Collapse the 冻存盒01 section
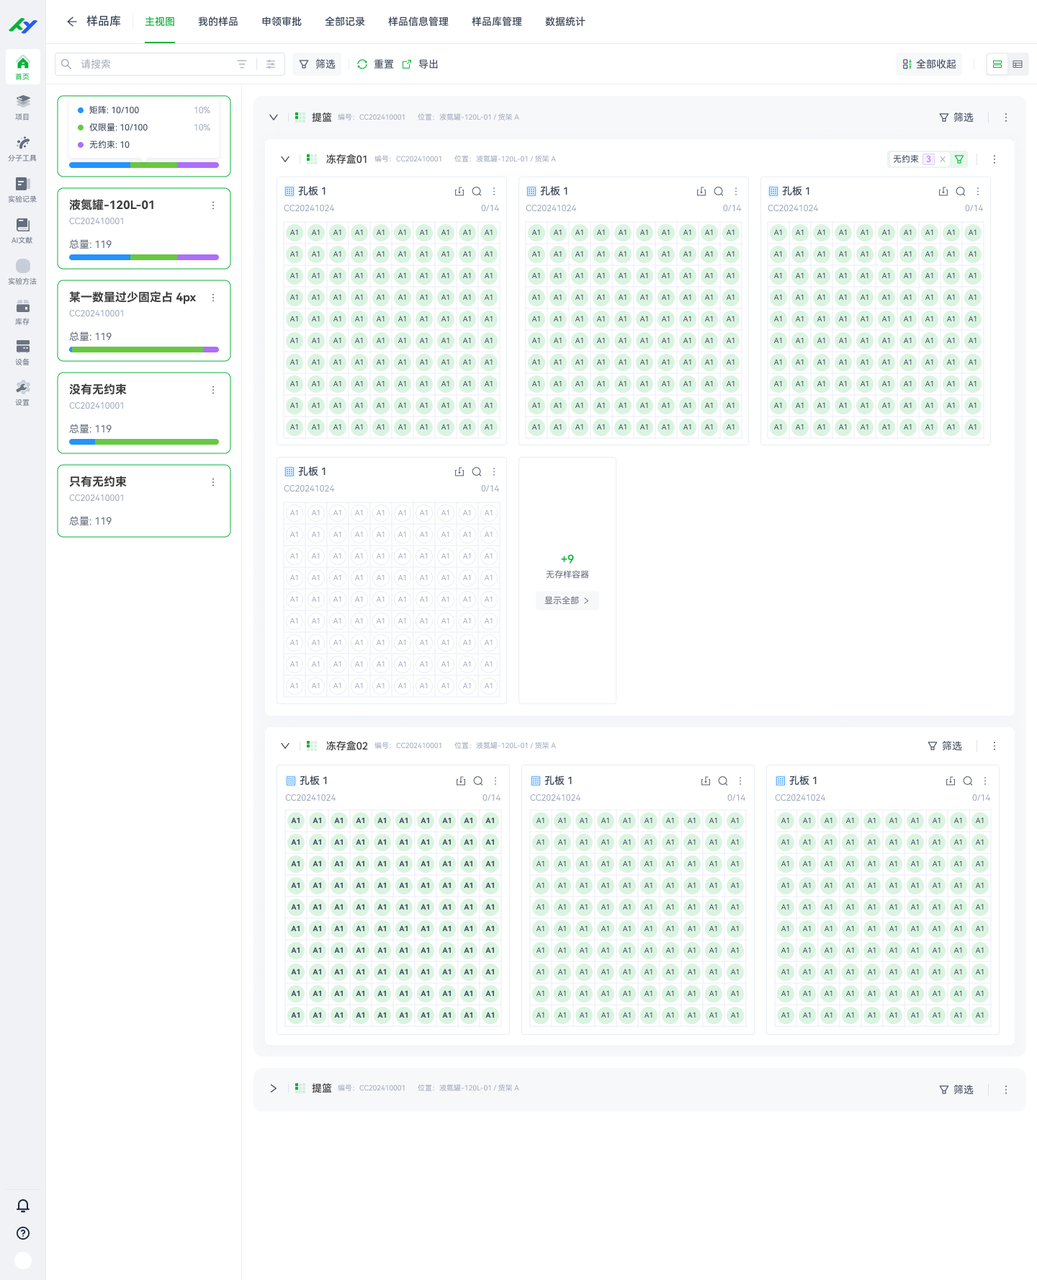This screenshot has width=1037, height=1280. coord(285,159)
